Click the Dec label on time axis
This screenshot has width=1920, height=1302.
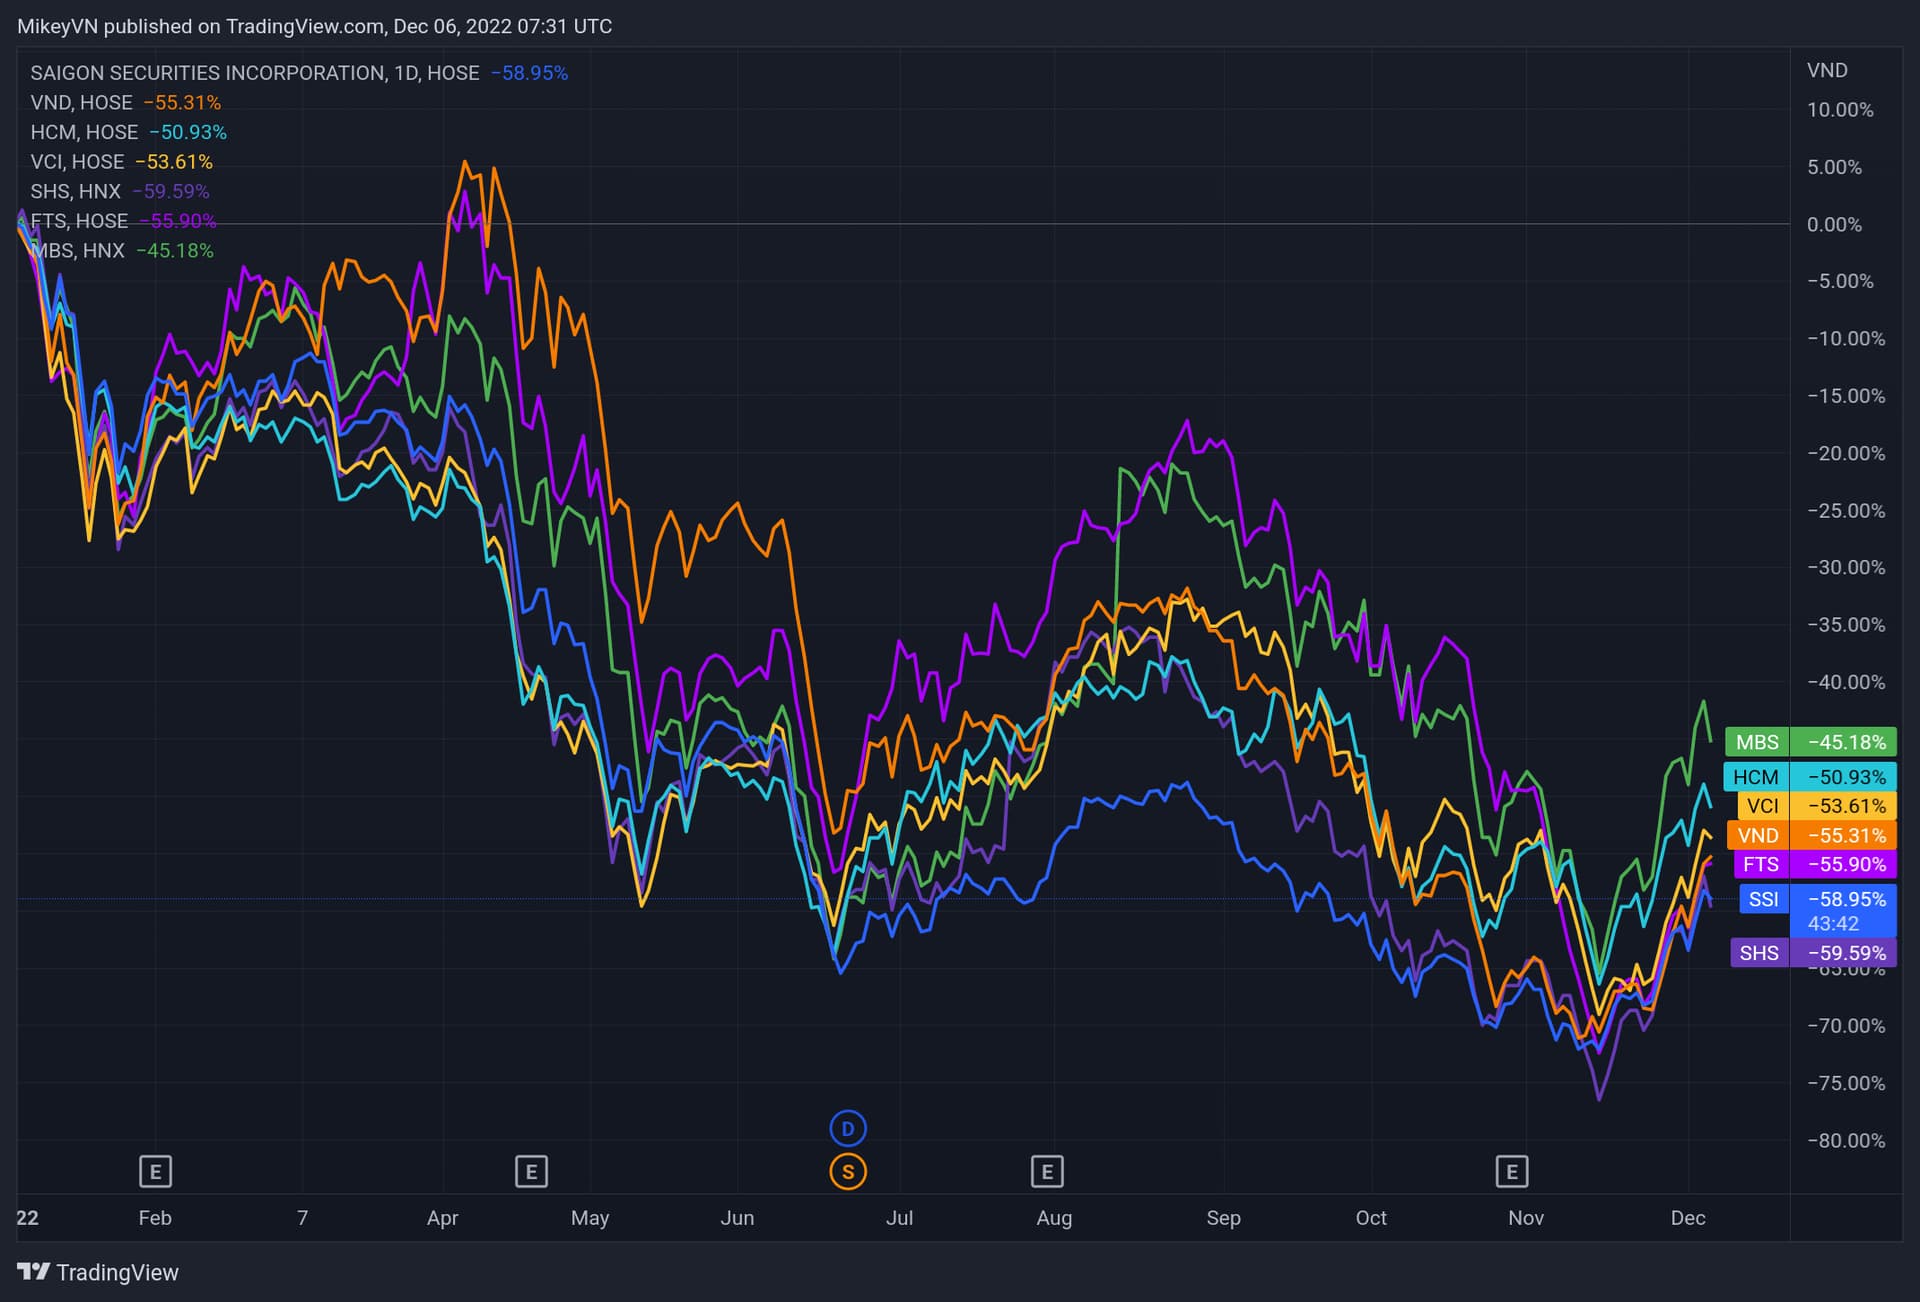pyautogui.click(x=1688, y=1218)
